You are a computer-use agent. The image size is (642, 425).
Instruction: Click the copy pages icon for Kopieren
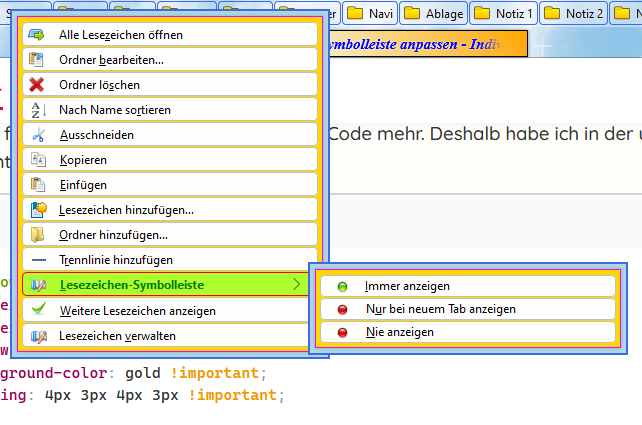(x=38, y=160)
